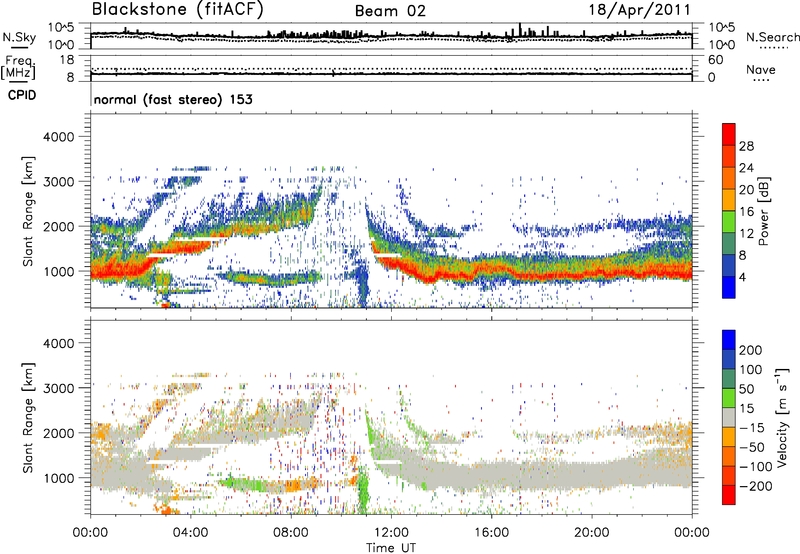The image size is (800, 554).
Task: Select the 18 tick on frequency axis
Action: [x=67, y=60]
